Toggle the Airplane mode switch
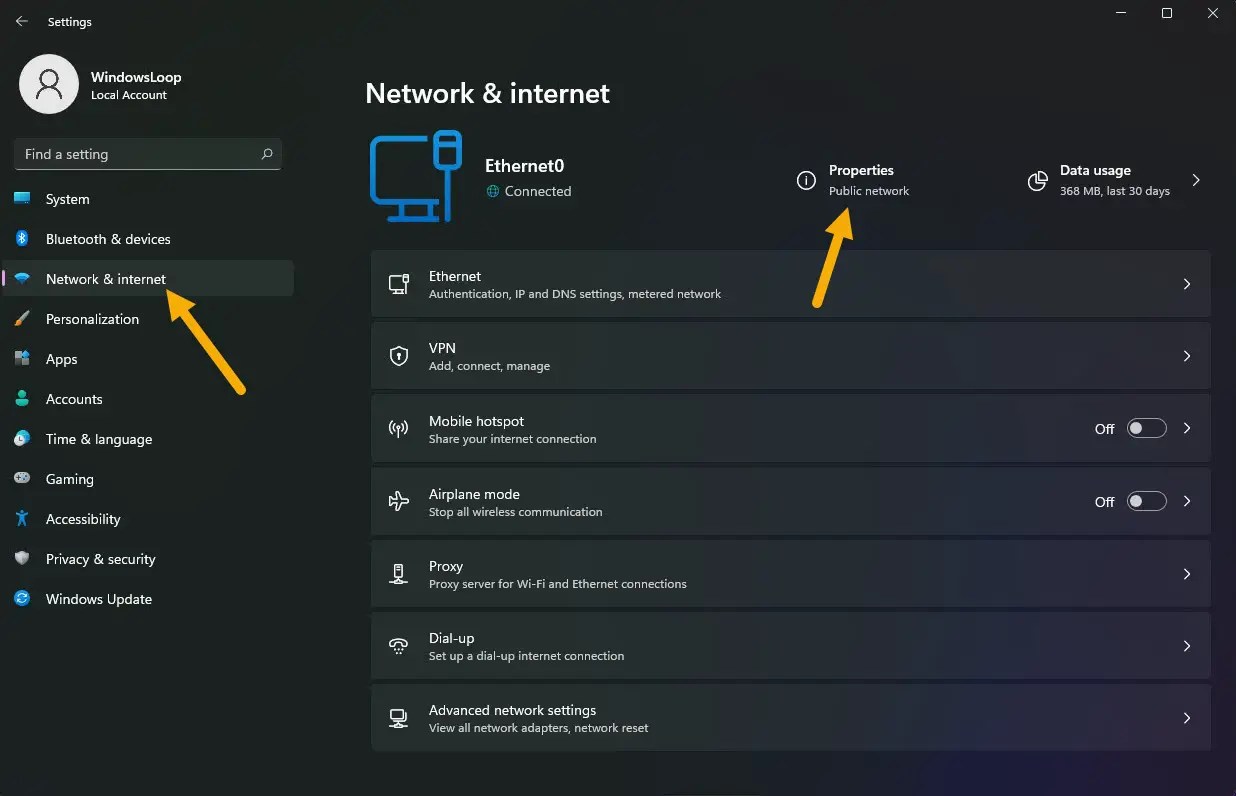Viewport: 1236px width, 796px height. [x=1146, y=501]
